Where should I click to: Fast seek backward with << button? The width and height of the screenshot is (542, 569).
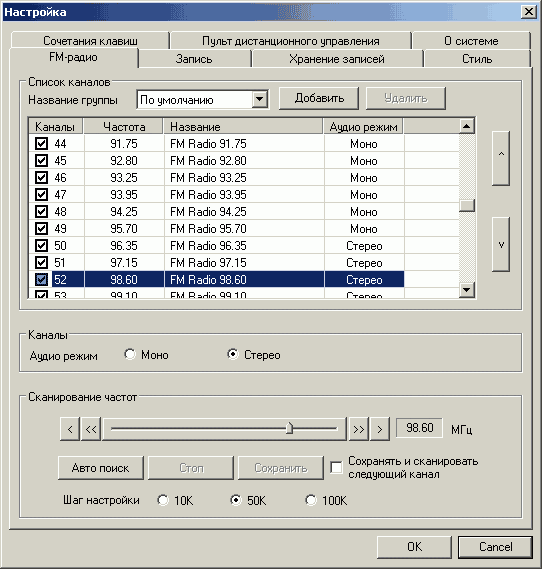(x=91, y=429)
